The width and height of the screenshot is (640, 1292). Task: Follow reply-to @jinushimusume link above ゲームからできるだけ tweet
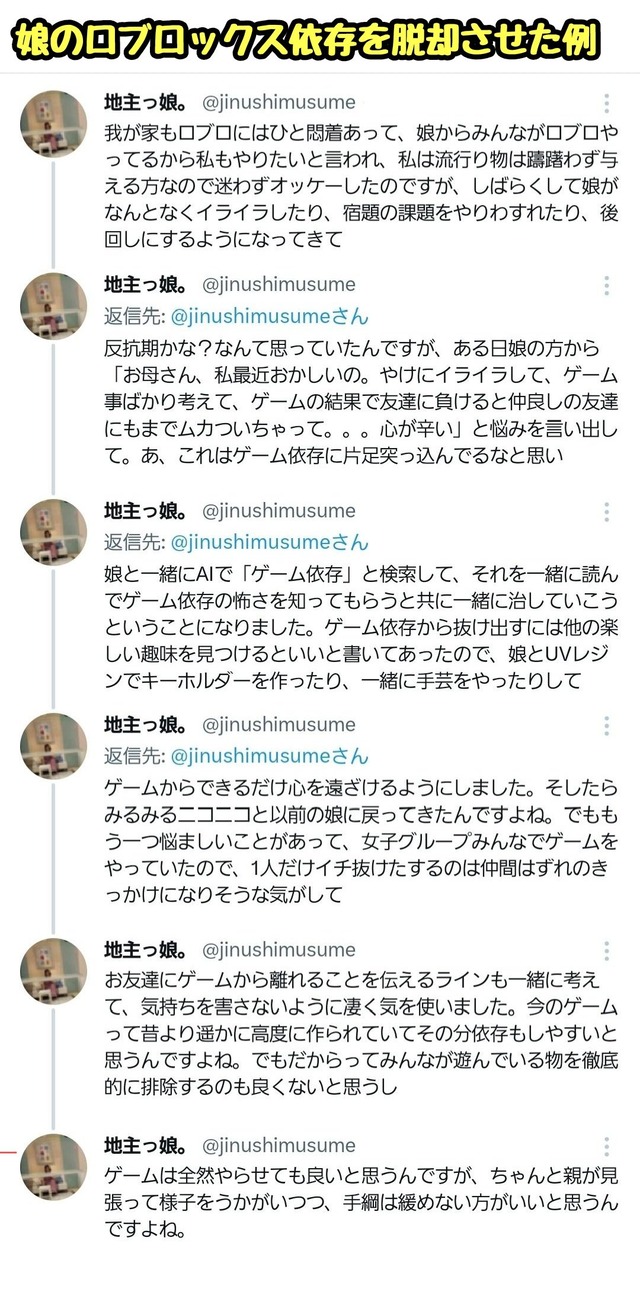269,756
